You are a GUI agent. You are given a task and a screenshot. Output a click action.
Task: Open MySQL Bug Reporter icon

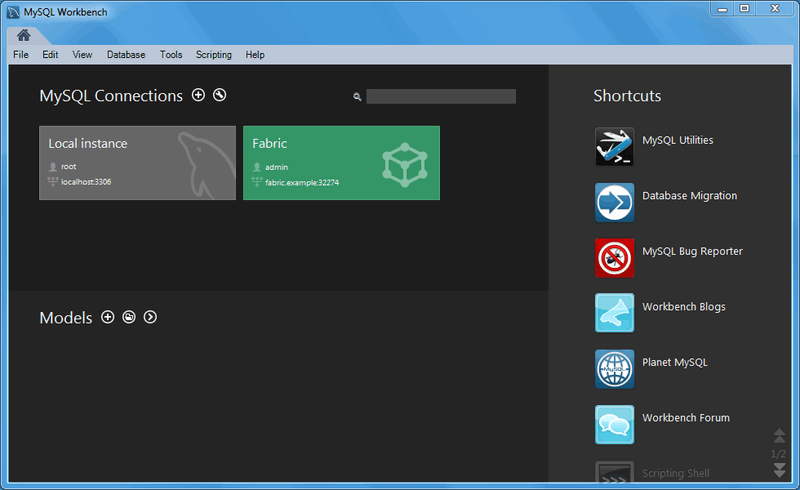click(614, 258)
